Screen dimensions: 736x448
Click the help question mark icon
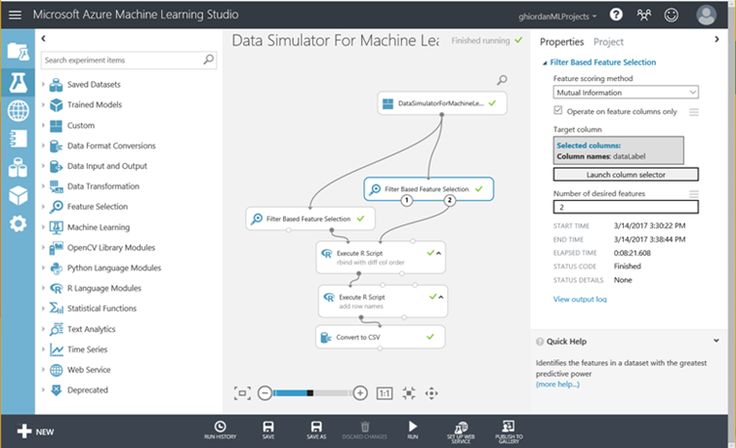click(x=616, y=15)
